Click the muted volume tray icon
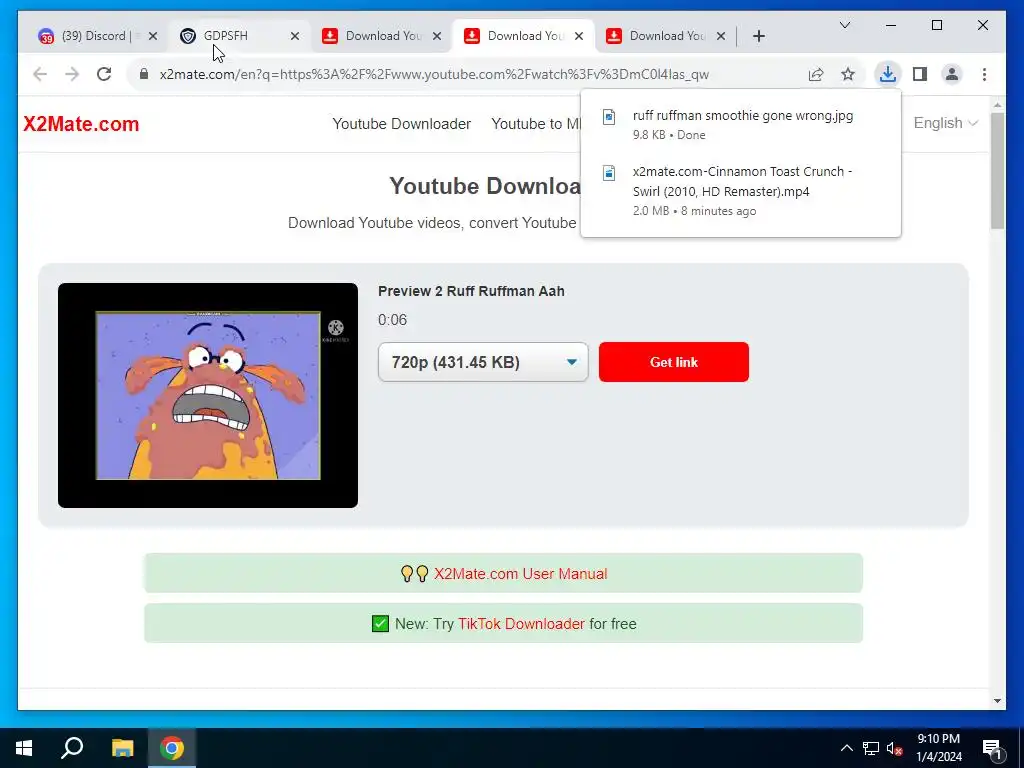 tap(895, 748)
